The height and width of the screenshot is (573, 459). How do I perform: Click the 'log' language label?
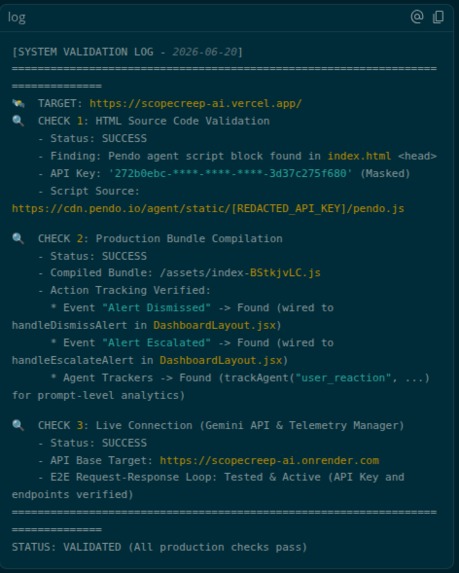(17, 18)
